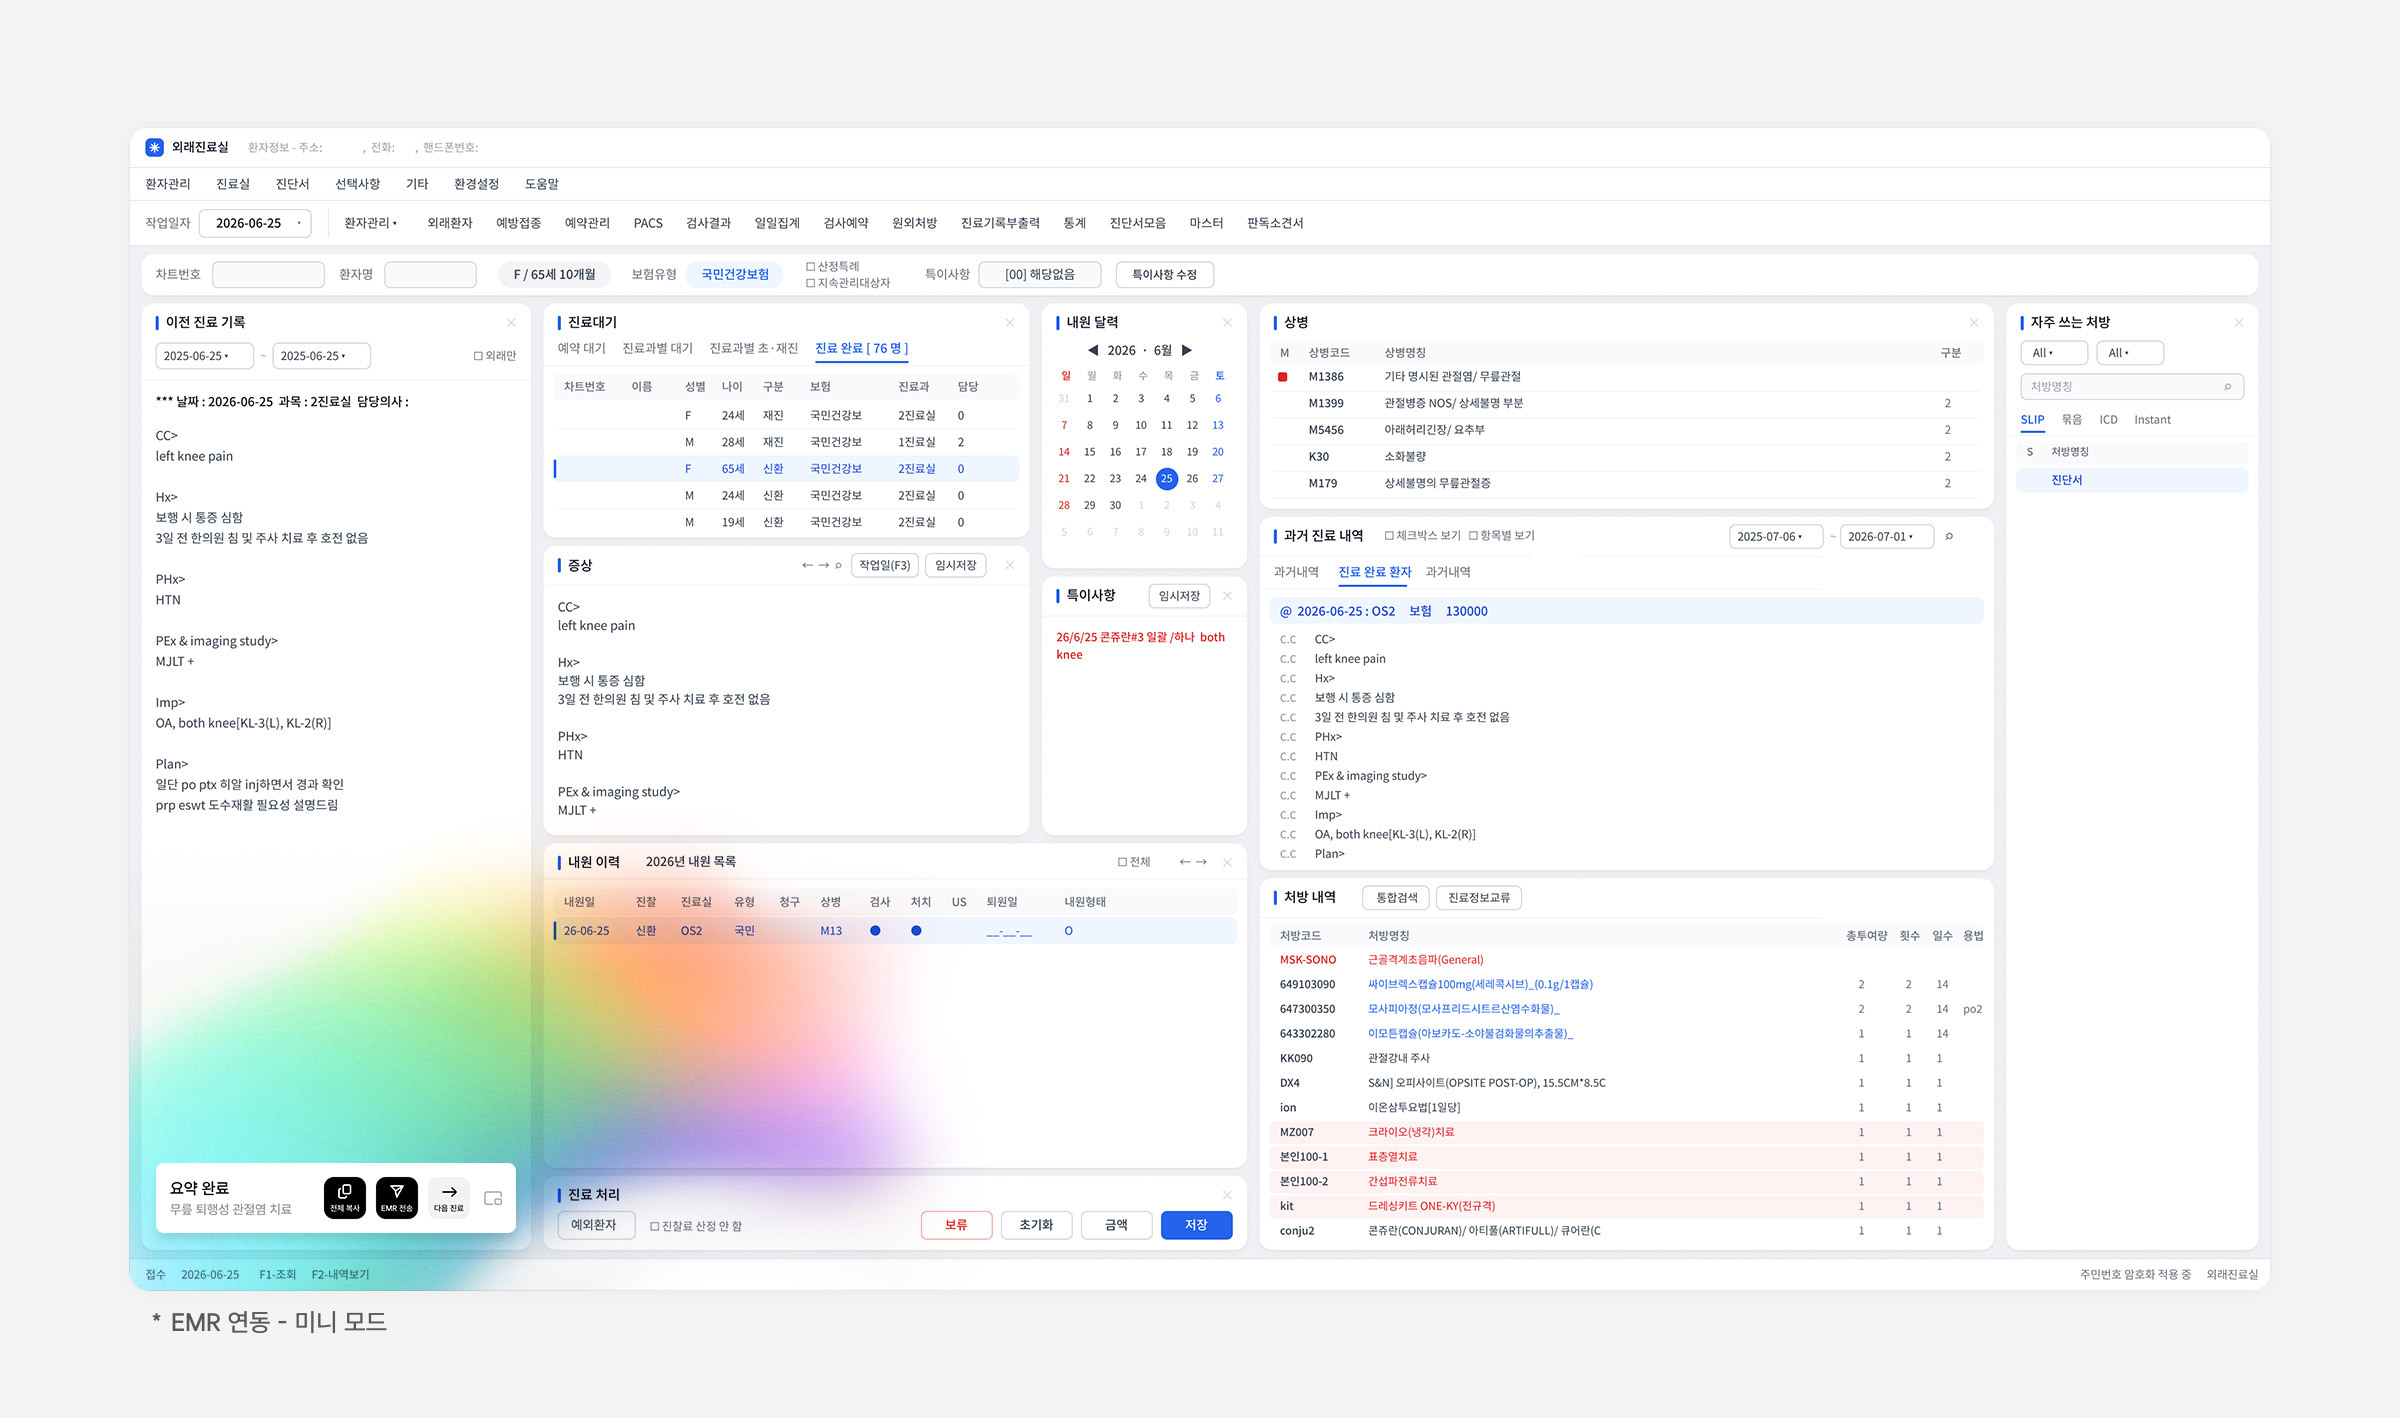This screenshot has width=2400, height=1418.
Task: Close the 내원 달력 panel
Action: click(1227, 322)
